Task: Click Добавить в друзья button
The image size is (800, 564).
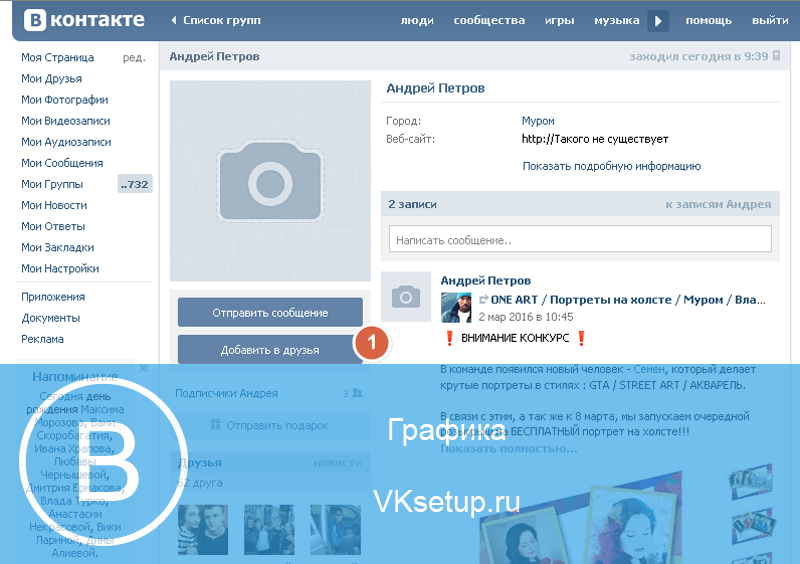Action: [270, 350]
